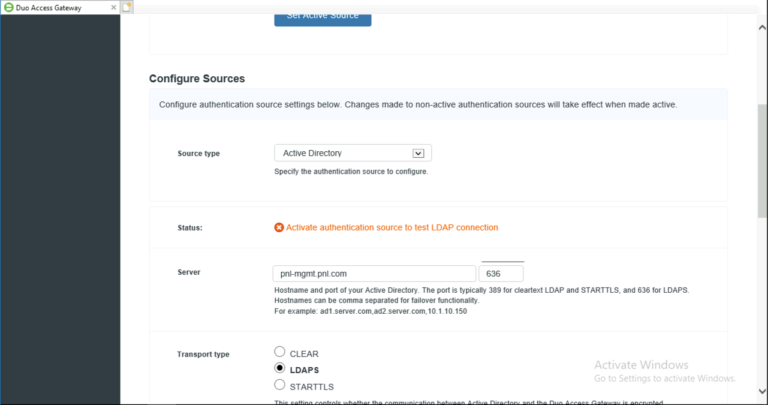
Task: Click the server hostname field pnl-mgmt.pnl.com
Action: [x=374, y=274]
